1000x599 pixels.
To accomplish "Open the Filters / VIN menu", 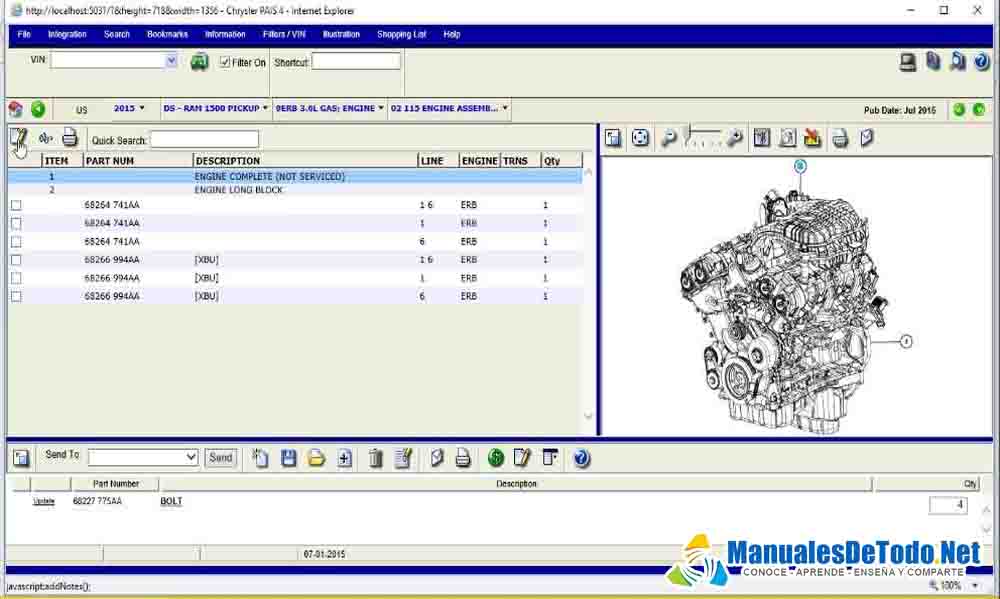I will [284, 34].
